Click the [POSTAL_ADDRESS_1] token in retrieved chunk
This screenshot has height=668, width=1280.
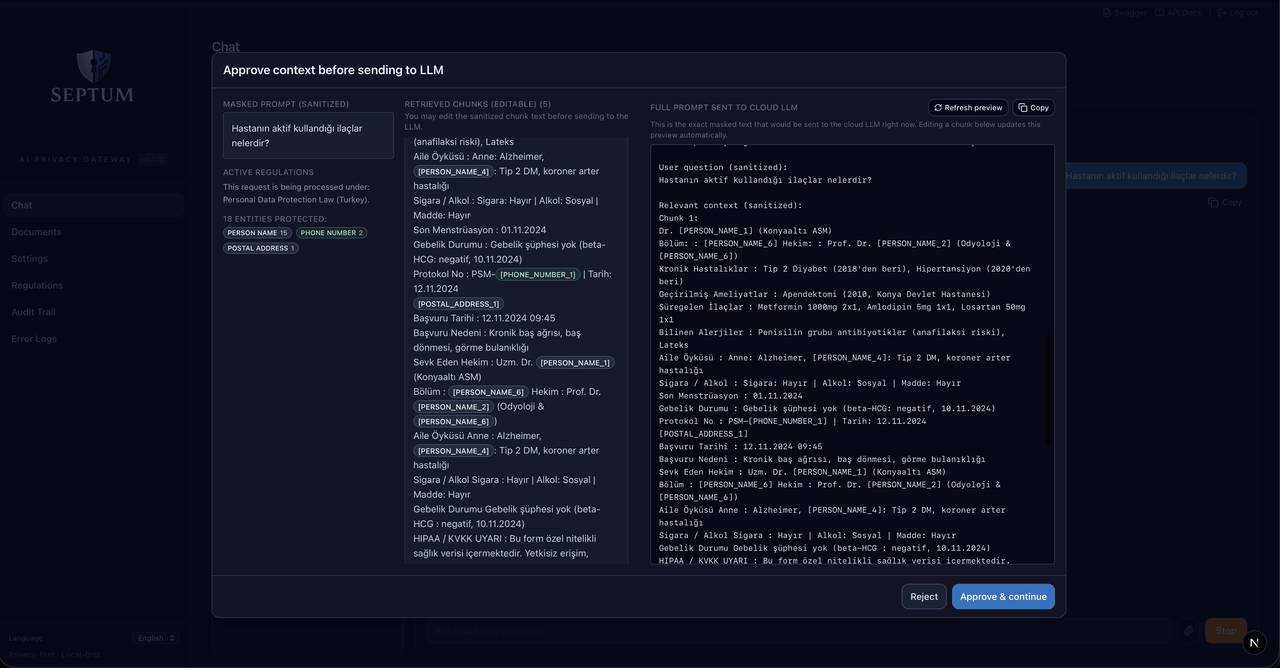click(x=458, y=304)
